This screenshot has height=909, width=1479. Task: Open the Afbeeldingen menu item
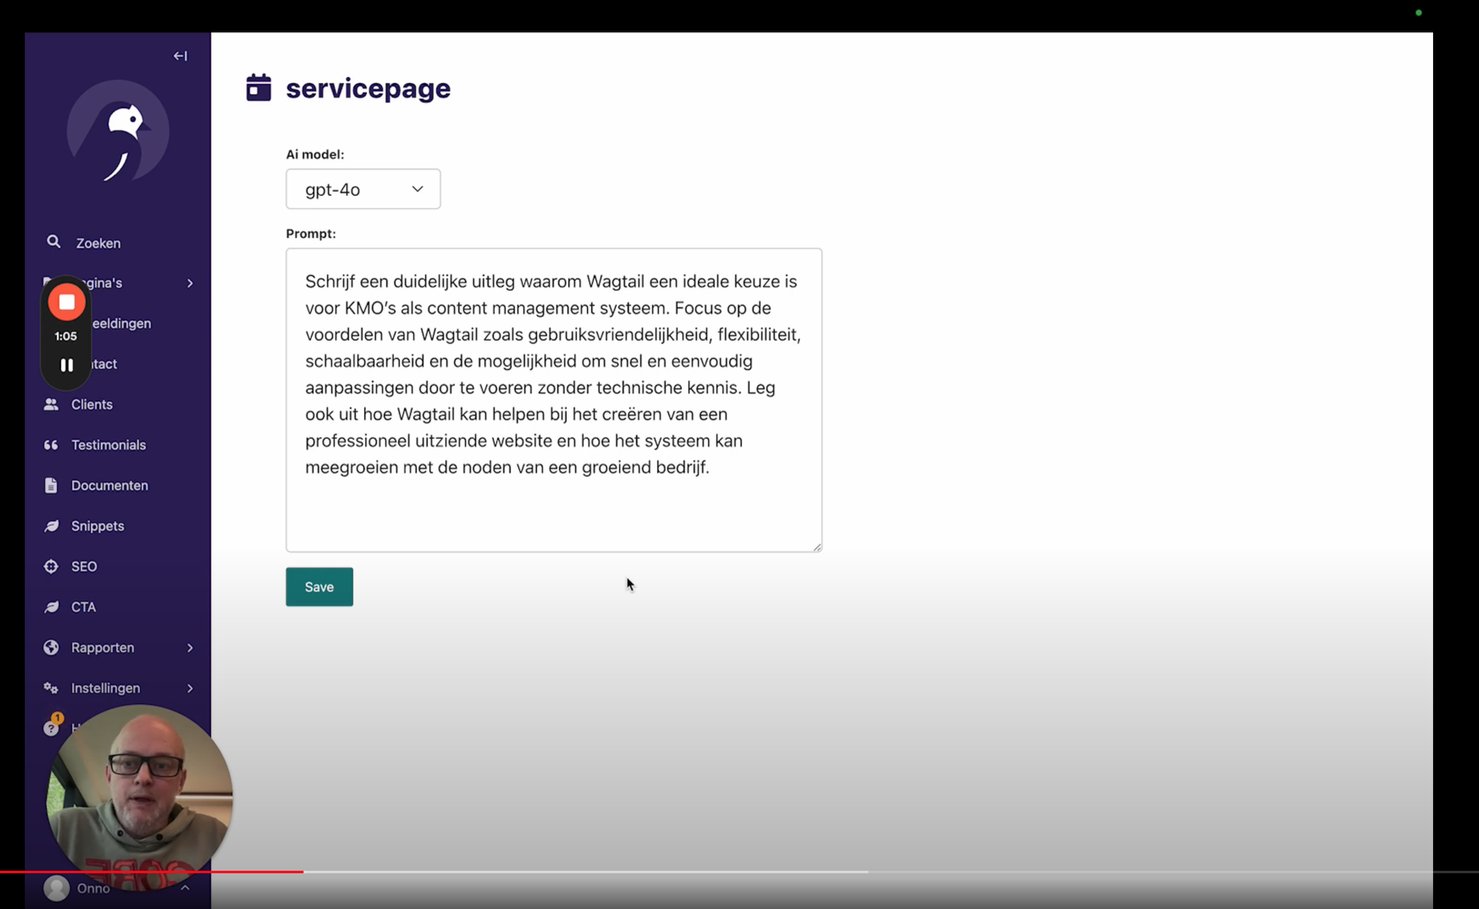pyautogui.click(x=121, y=324)
